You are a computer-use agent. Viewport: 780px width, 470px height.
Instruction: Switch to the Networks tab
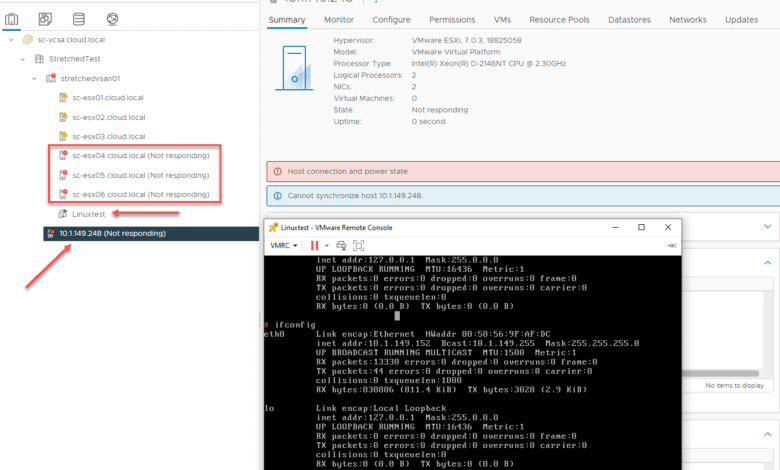pos(687,20)
